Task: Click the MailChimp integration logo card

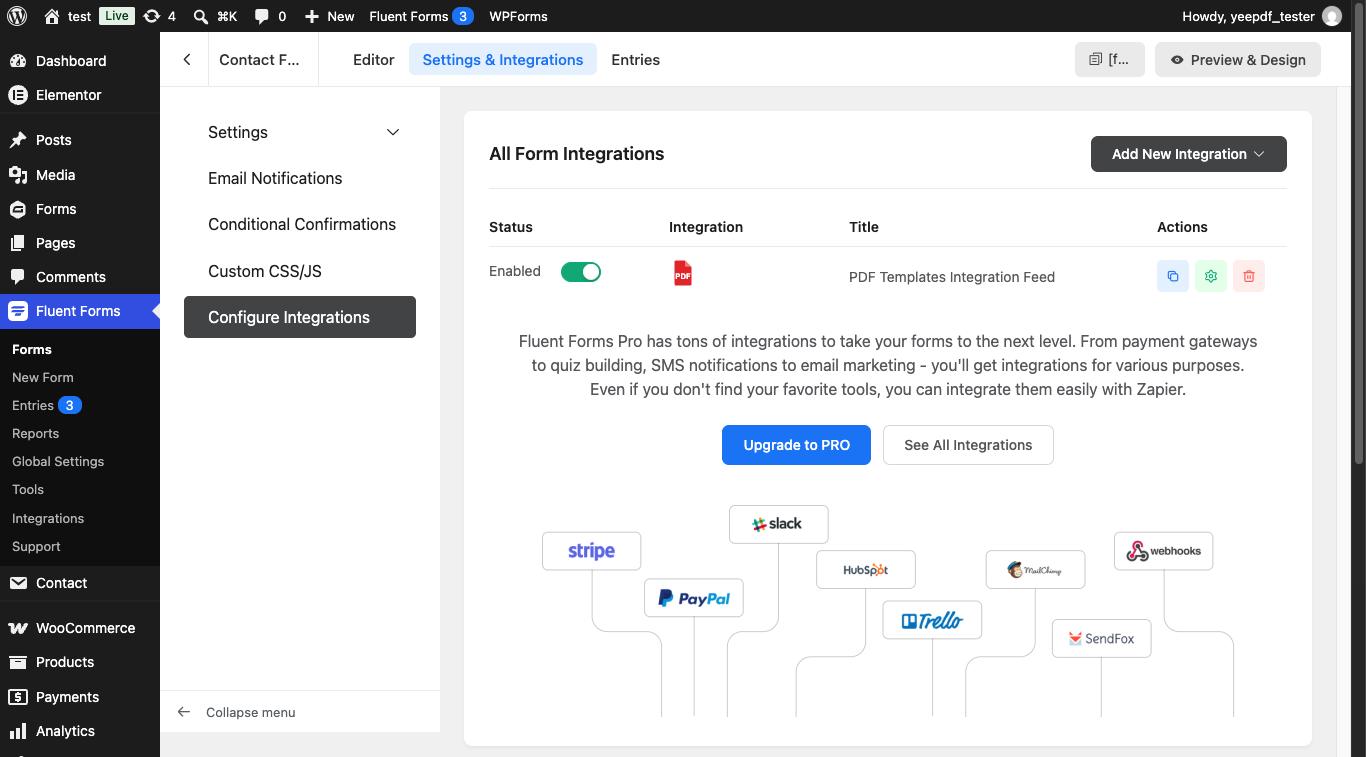Action: [x=1035, y=570]
